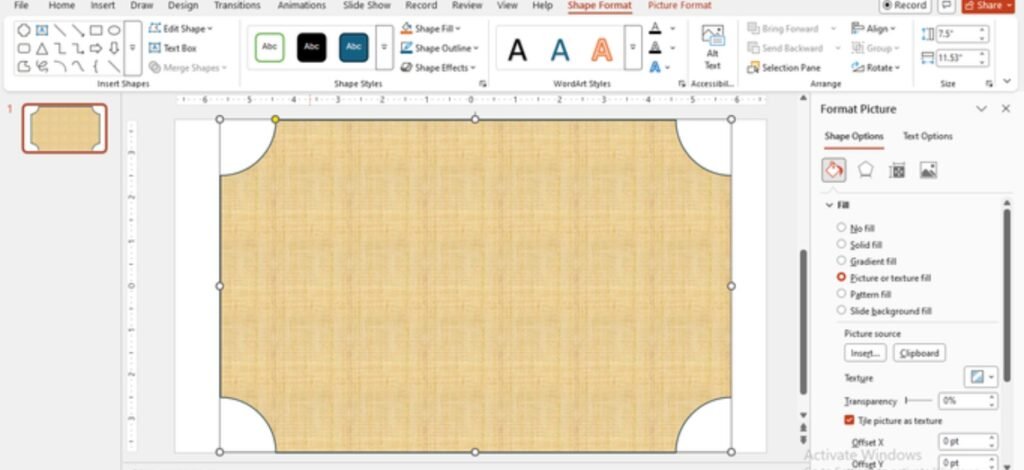Open Texture preset dropdown
The height and width of the screenshot is (470, 1024).
(981, 377)
